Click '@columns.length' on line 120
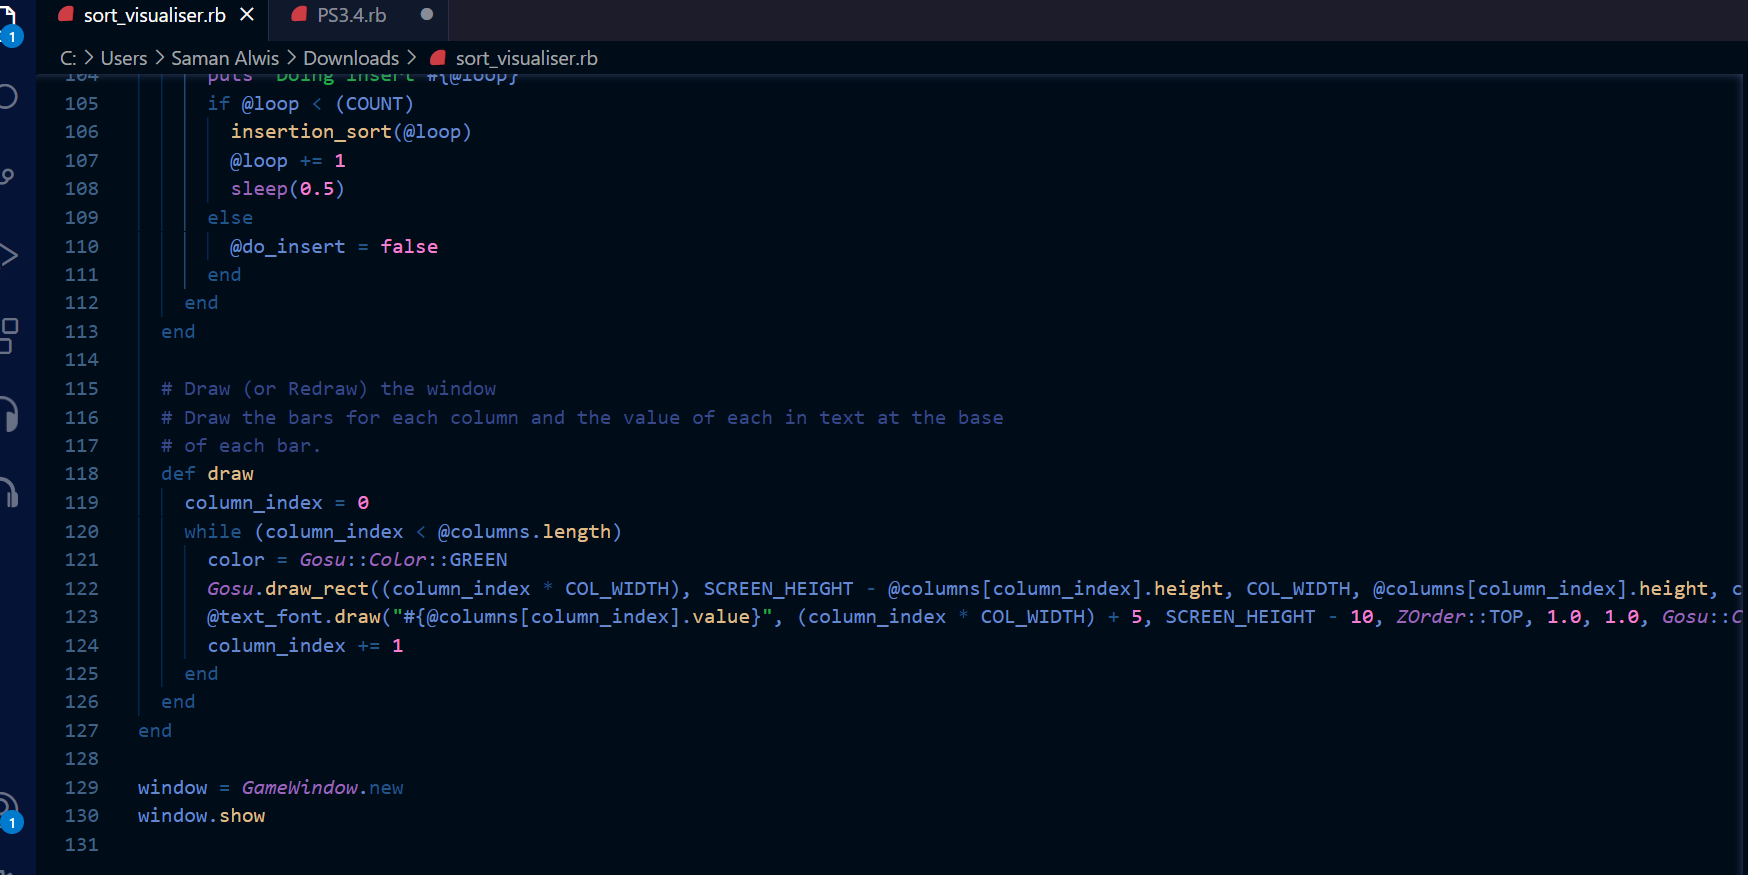Screen dimensions: 1748x875 524,532
